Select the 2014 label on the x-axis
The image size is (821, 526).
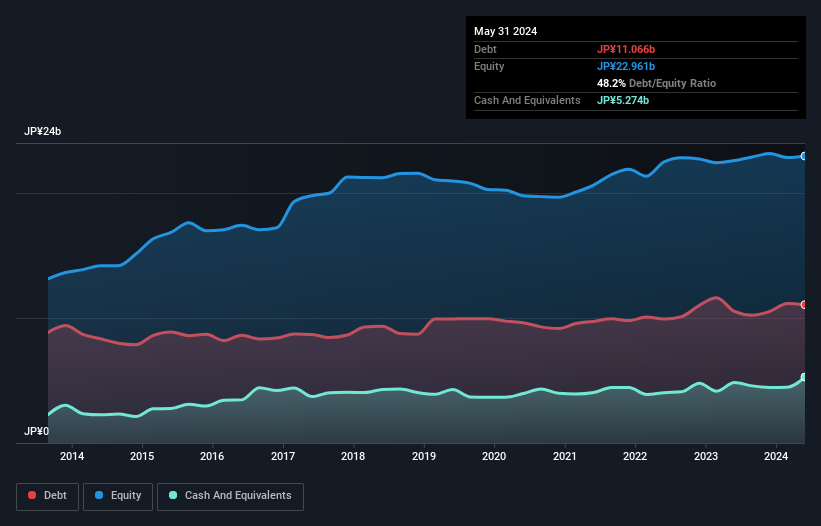[x=72, y=456]
